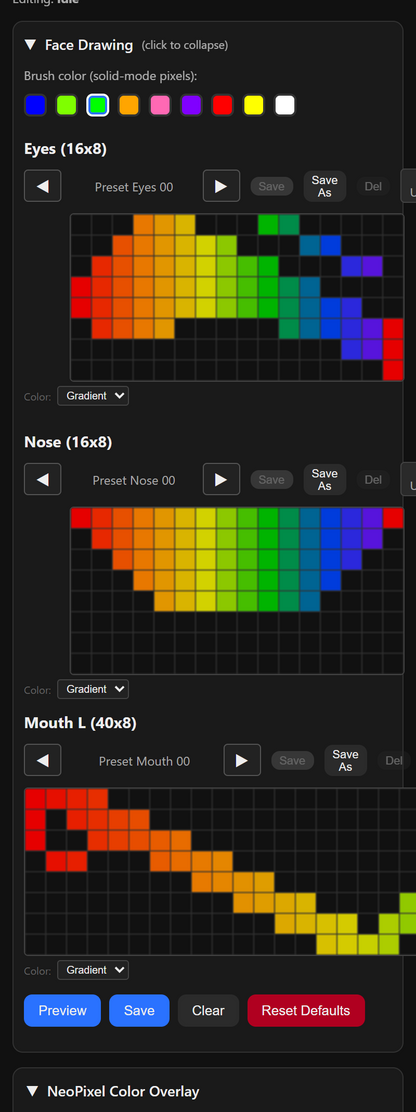Click Save button for Mouth preset
The height and width of the screenshot is (1112, 416).
pos(292,761)
